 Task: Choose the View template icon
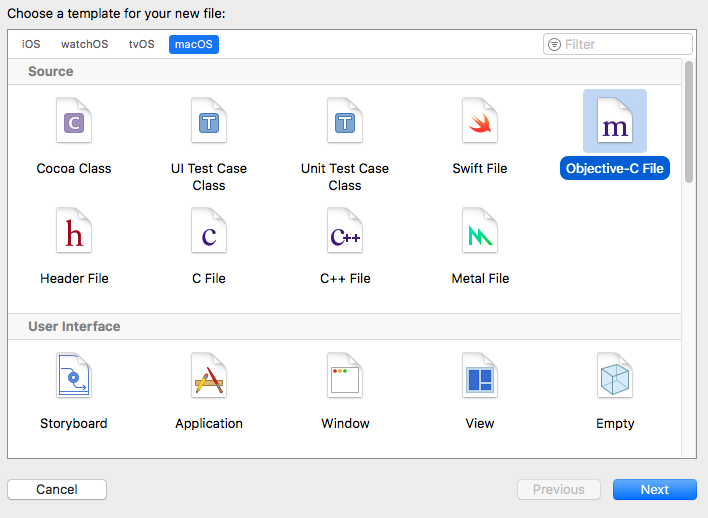coord(480,375)
